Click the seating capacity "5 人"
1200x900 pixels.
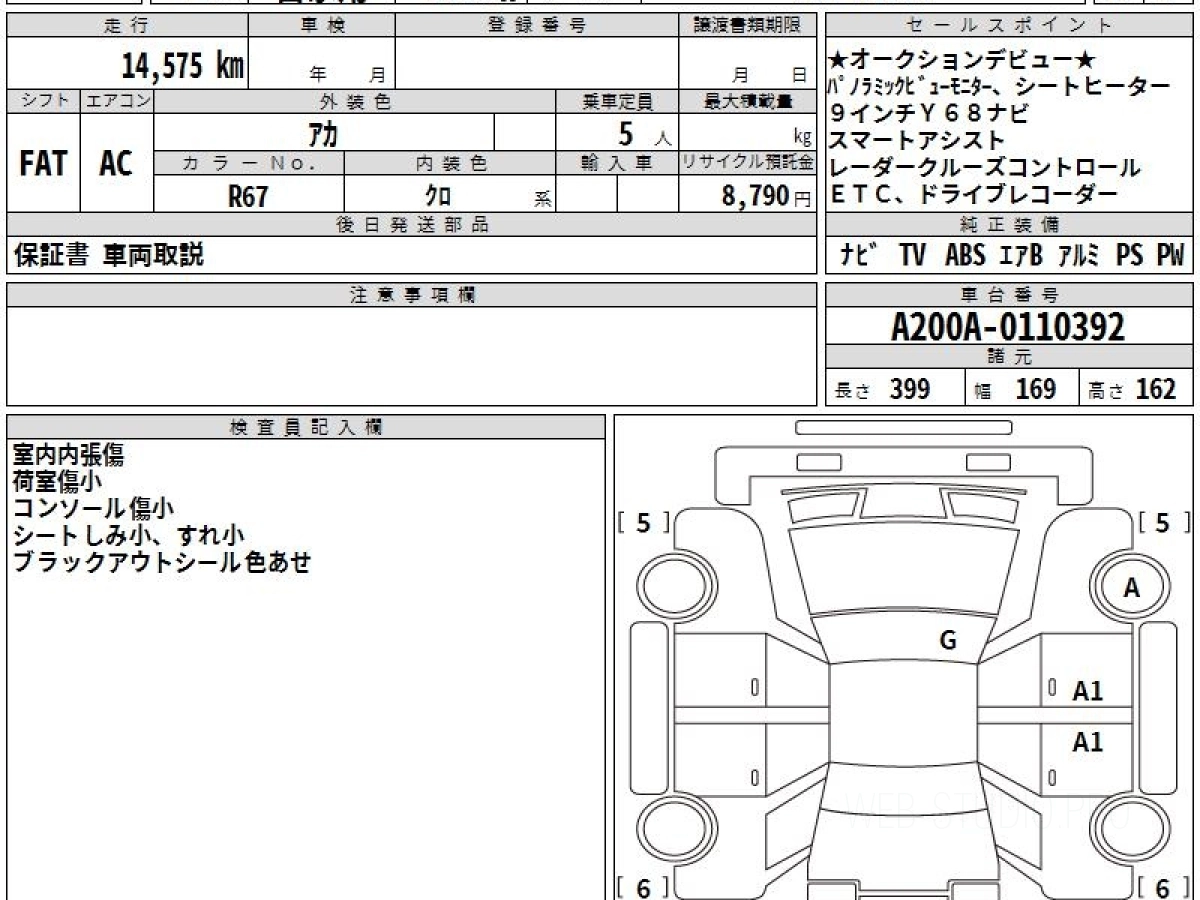click(x=646, y=134)
